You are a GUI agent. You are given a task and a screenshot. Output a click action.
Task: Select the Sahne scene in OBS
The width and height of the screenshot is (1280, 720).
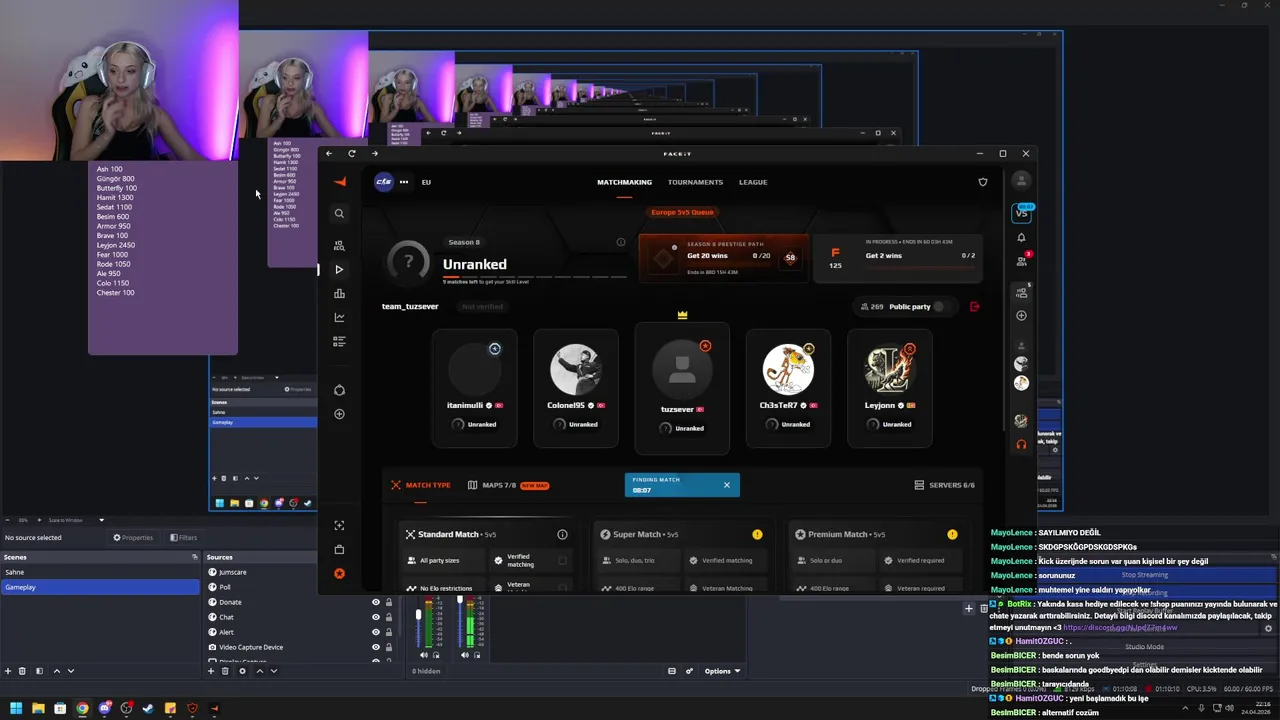pos(100,572)
